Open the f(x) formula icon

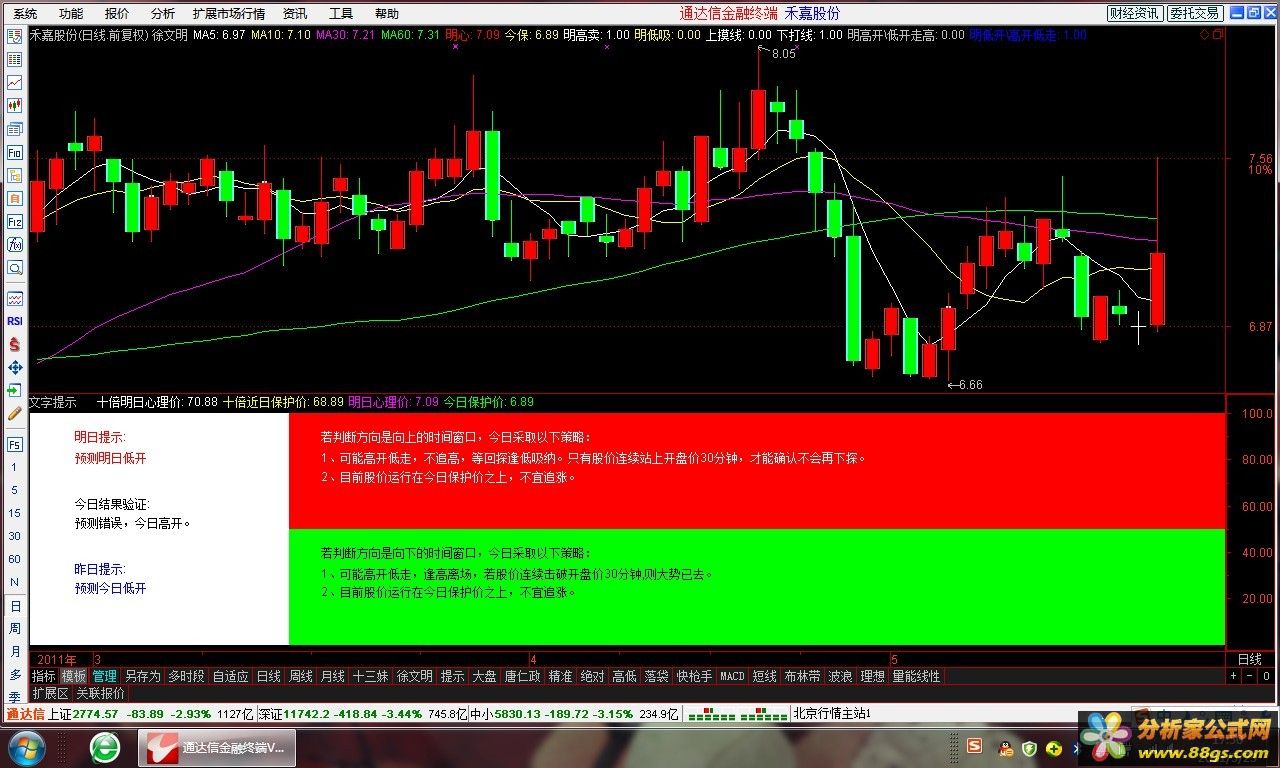(x=15, y=245)
